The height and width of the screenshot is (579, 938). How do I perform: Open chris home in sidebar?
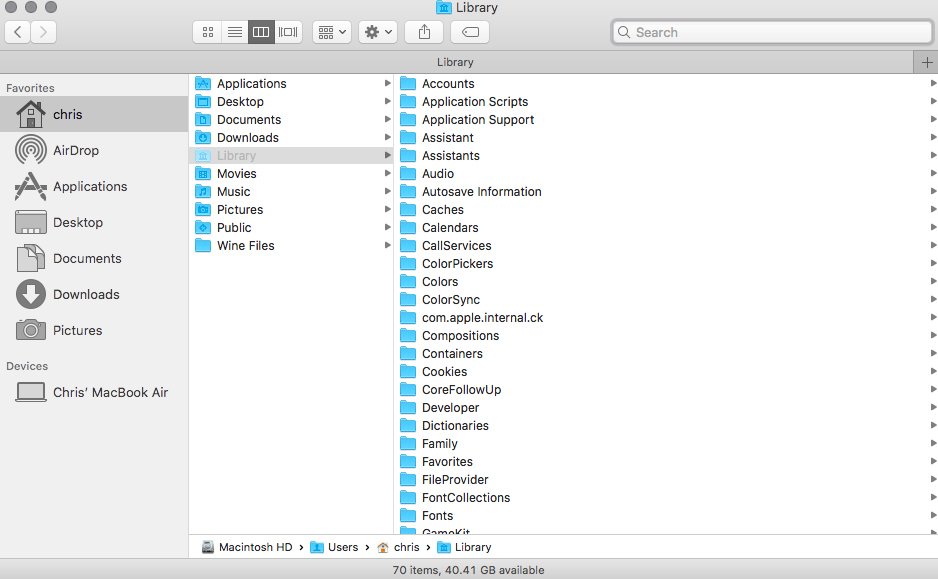point(94,114)
